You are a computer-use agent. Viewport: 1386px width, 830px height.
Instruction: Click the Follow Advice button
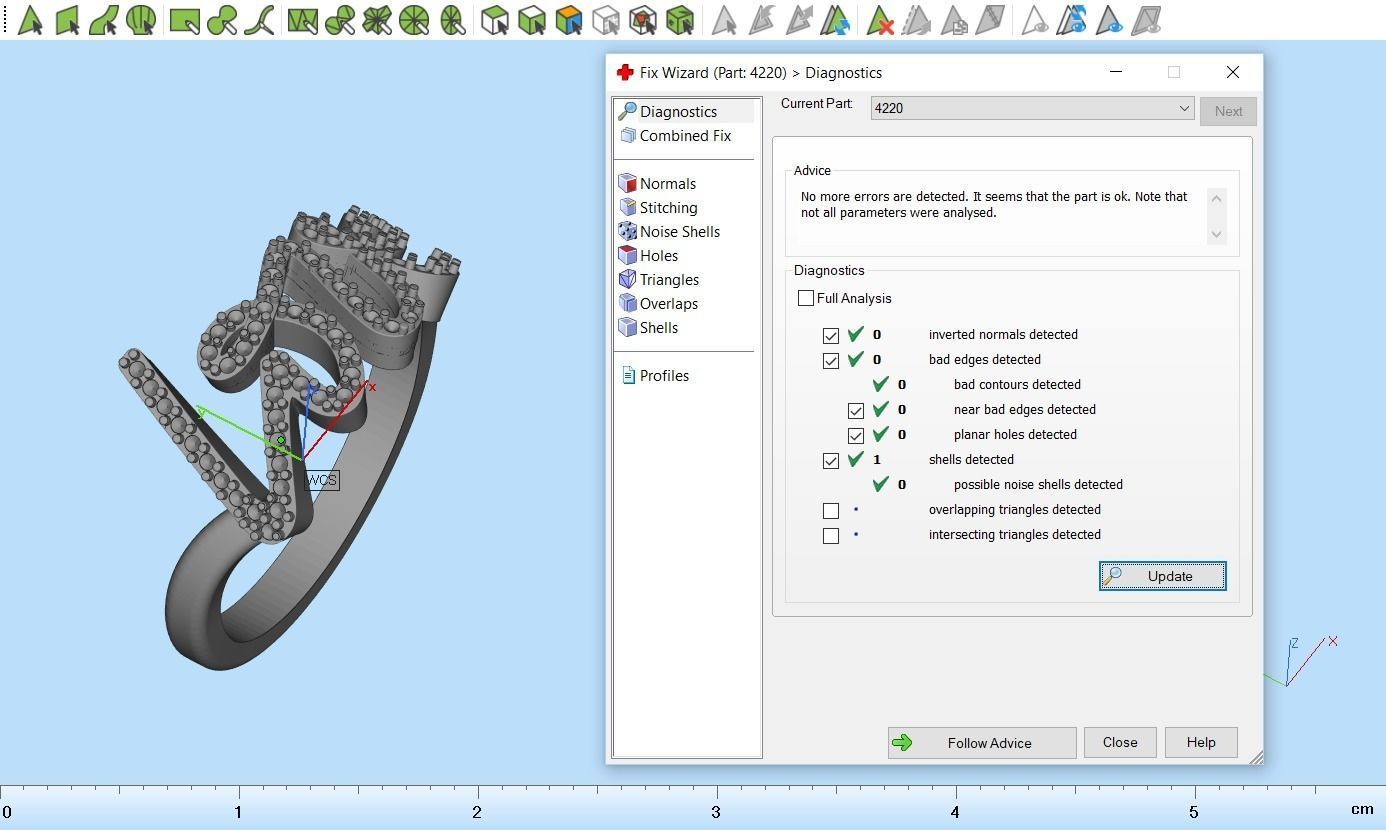(982, 742)
